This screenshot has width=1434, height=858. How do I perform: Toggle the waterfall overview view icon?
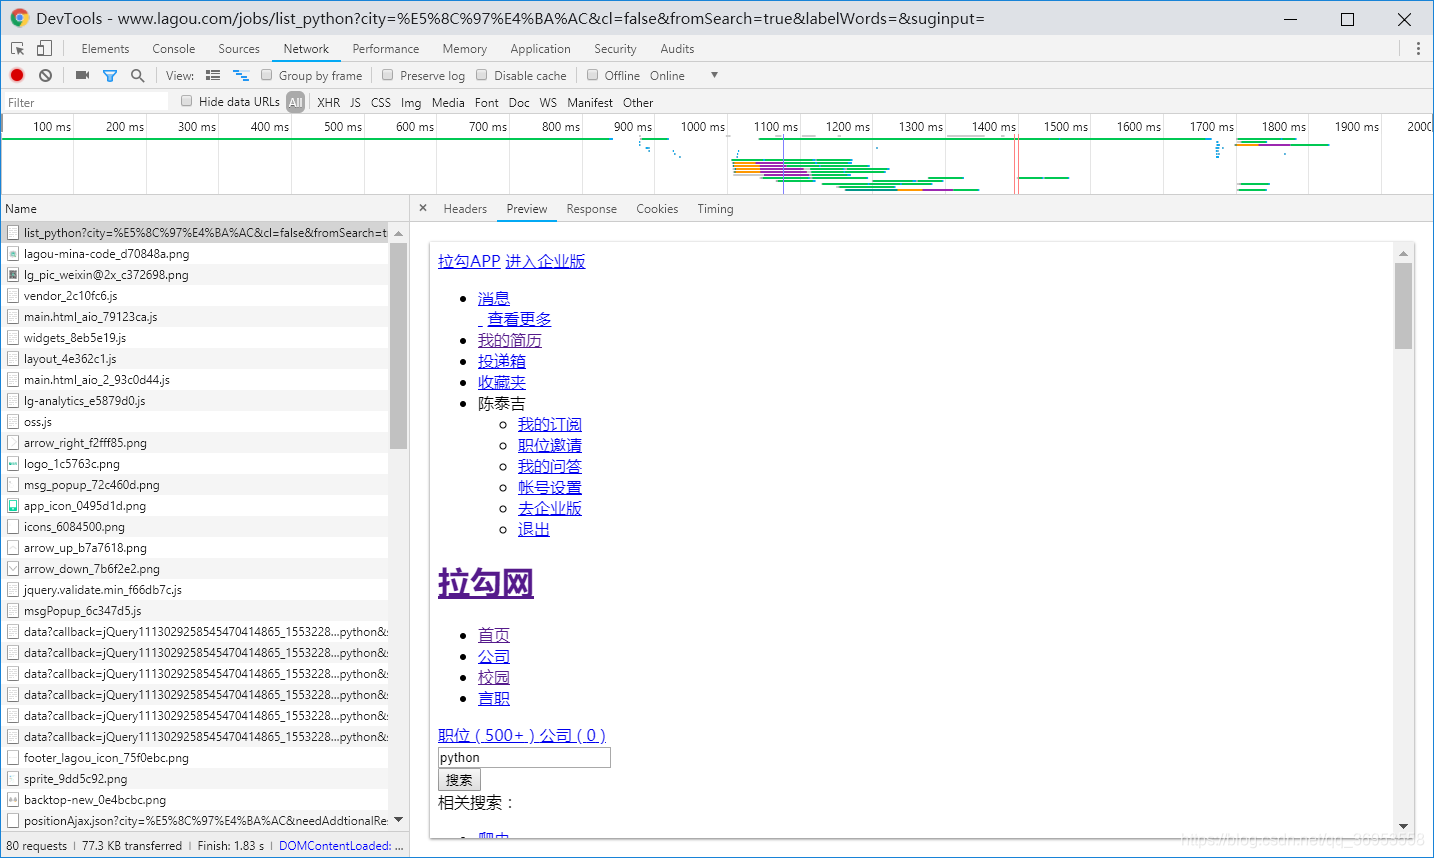click(241, 75)
